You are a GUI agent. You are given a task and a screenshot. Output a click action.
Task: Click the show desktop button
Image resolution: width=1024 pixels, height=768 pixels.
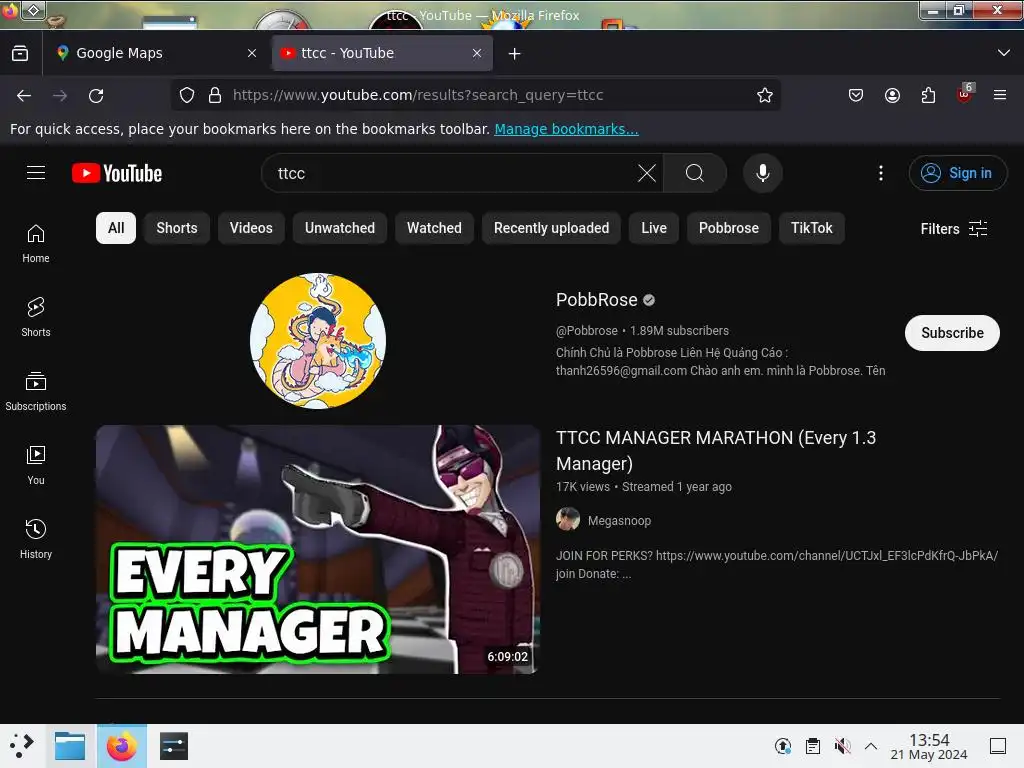(998, 746)
